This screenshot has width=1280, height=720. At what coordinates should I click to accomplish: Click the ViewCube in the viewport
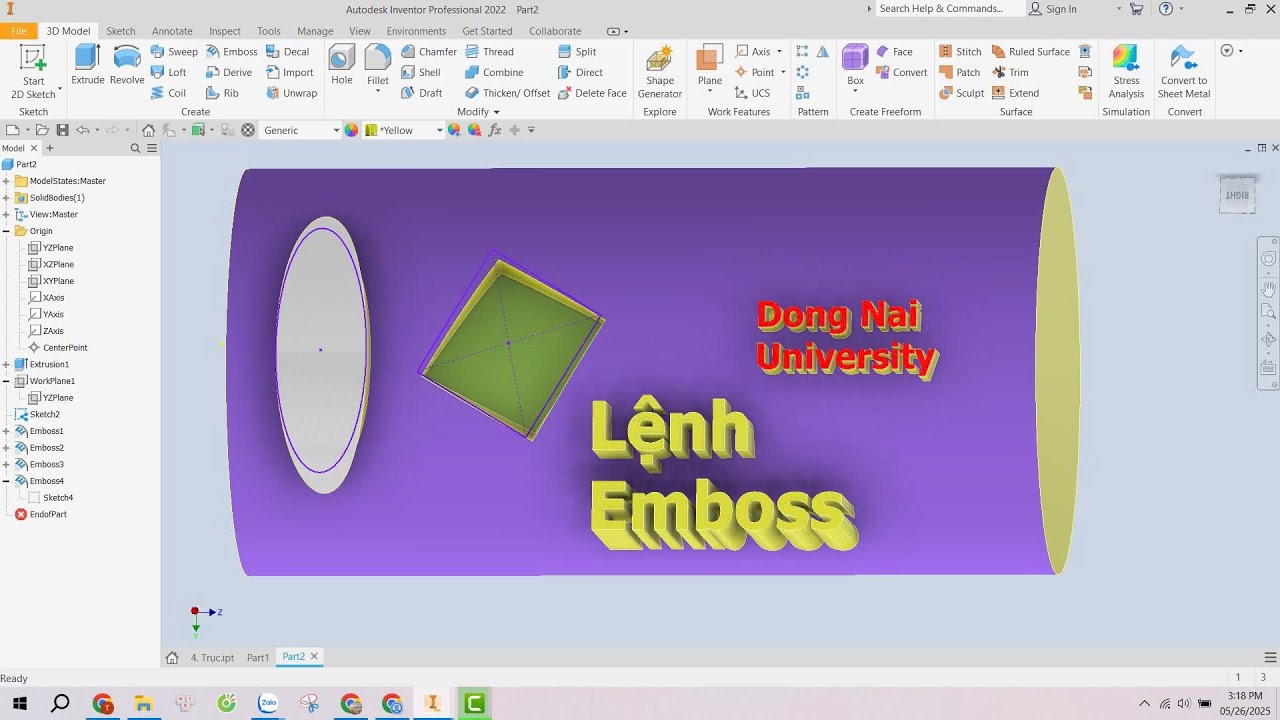point(1237,195)
